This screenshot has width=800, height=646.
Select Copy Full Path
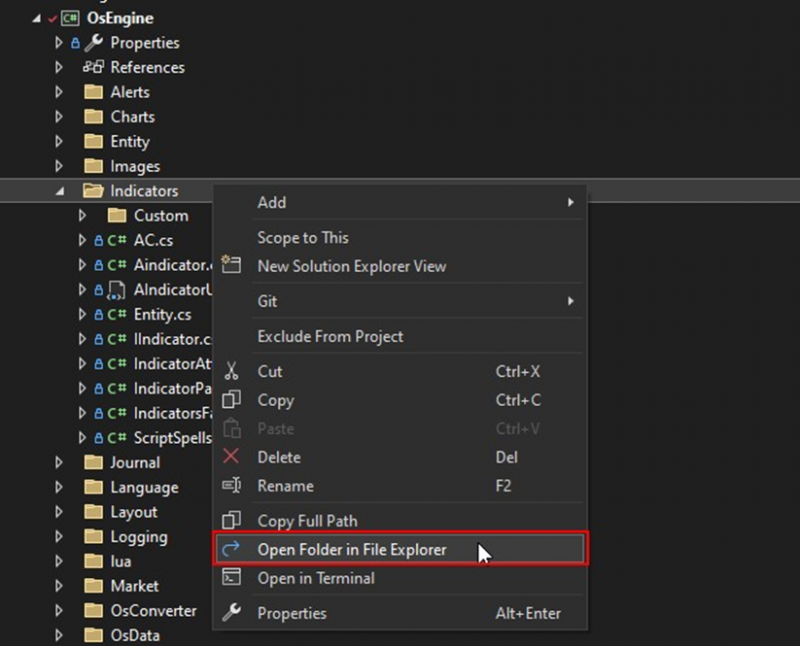(x=400, y=521)
